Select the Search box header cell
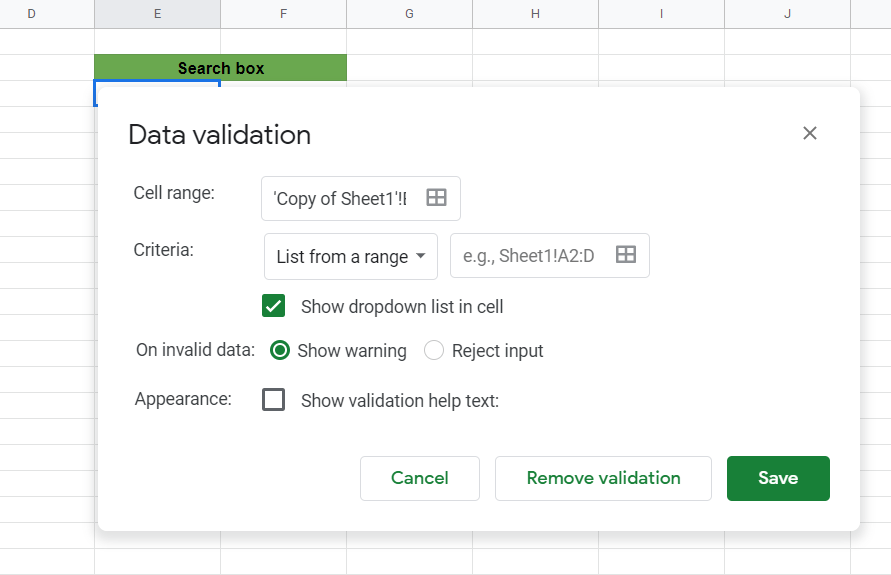The width and height of the screenshot is (891, 575). click(x=220, y=68)
